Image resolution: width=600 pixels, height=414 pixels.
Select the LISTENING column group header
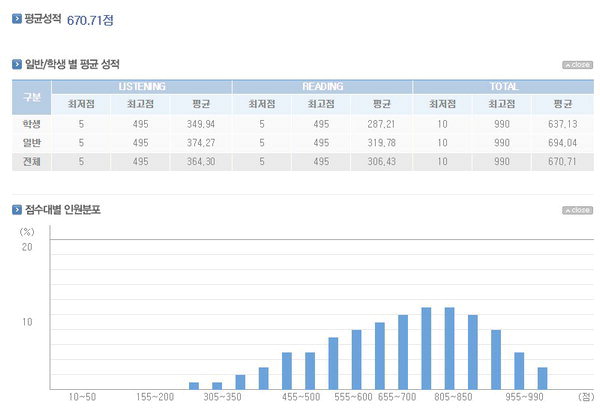(142, 86)
